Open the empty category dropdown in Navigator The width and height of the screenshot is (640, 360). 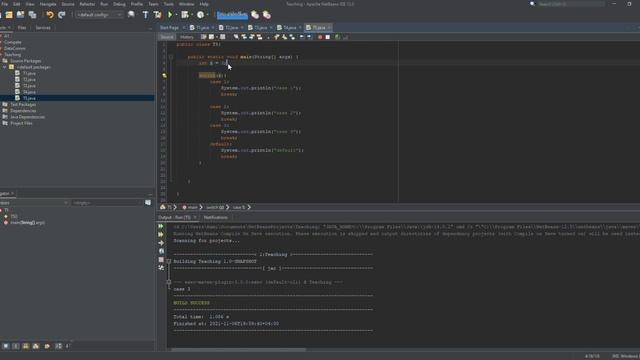[107, 202]
